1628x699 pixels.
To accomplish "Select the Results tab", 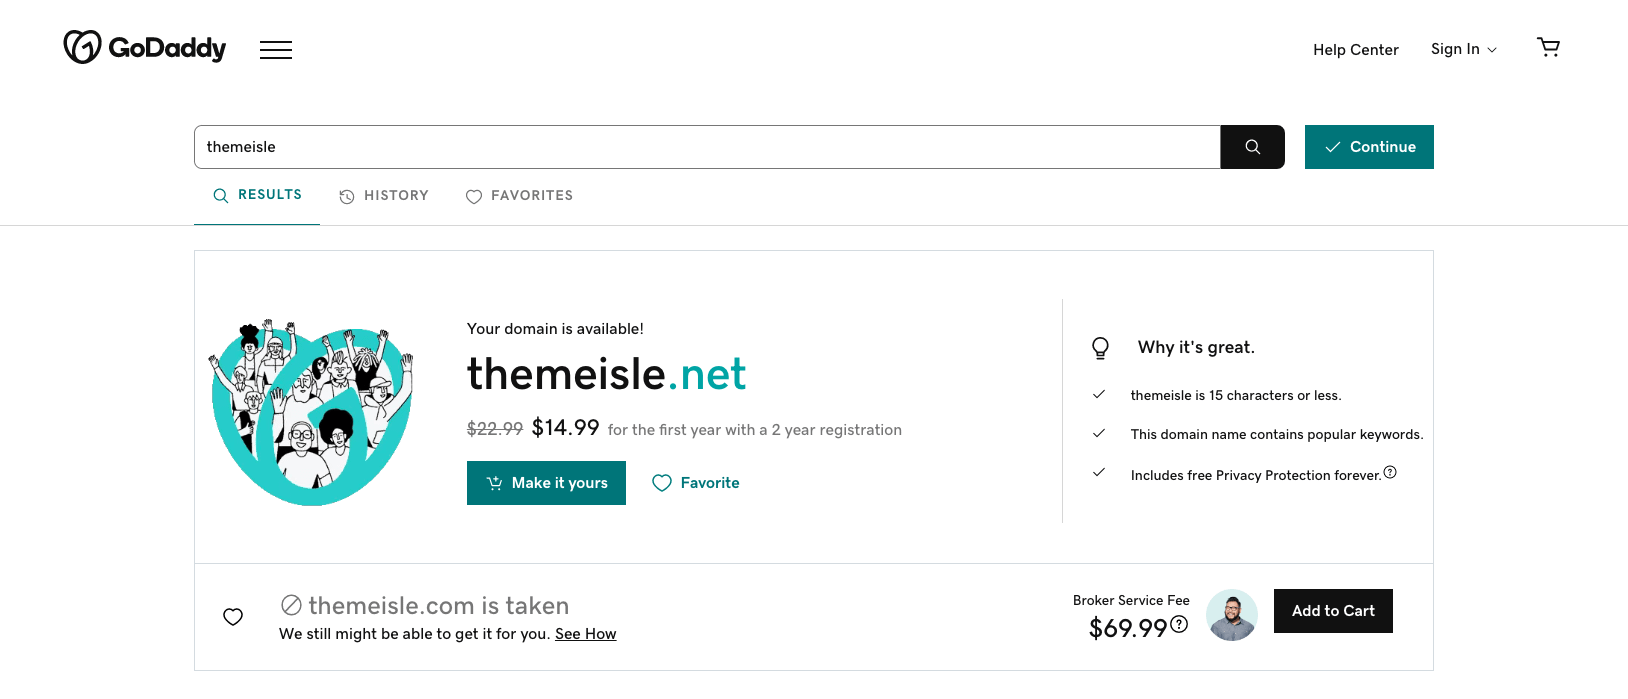I will pyautogui.click(x=258, y=195).
